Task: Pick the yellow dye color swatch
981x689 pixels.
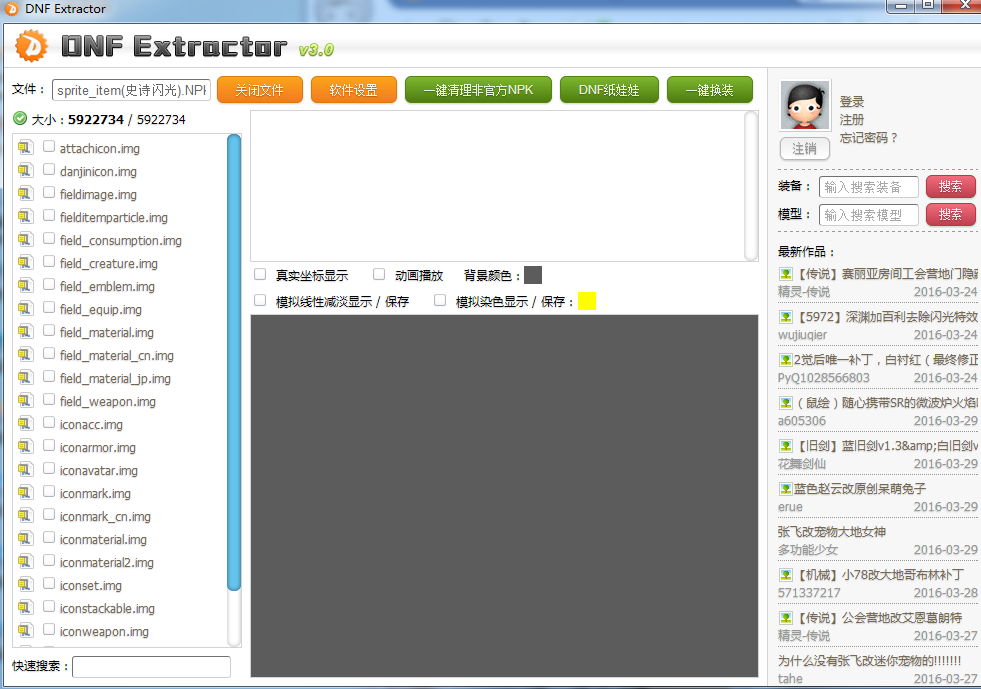Action: 587,301
